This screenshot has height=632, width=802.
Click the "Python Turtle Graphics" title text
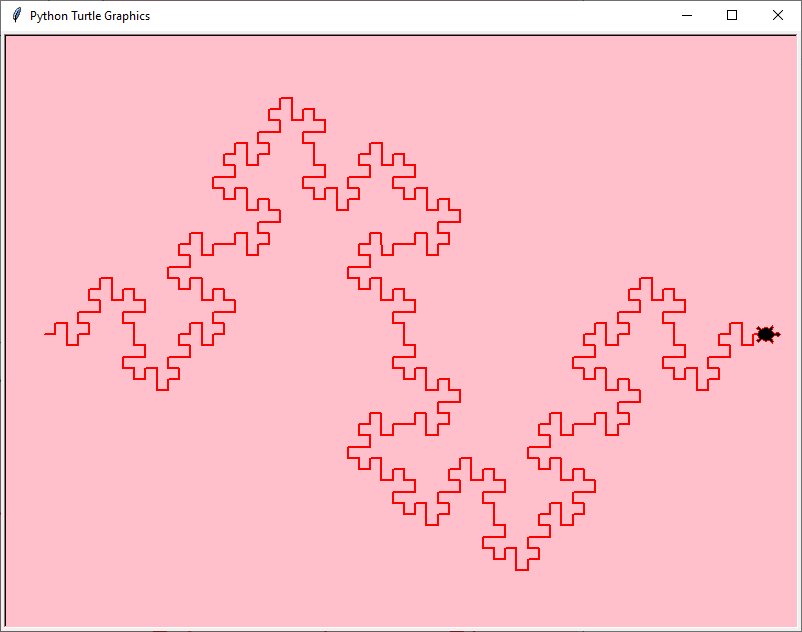pos(90,16)
